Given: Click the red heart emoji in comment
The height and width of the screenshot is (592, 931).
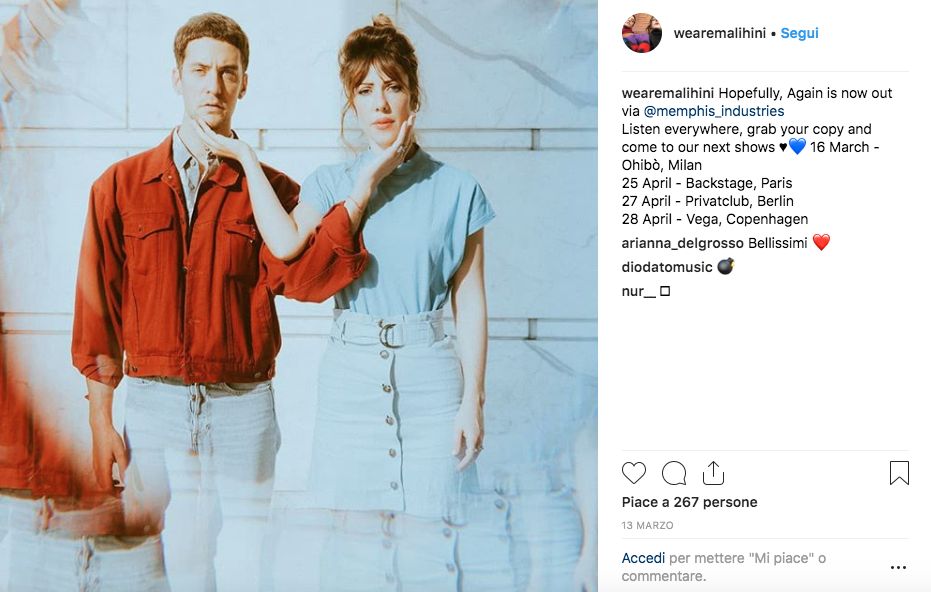Looking at the screenshot, I should tap(821, 242).
